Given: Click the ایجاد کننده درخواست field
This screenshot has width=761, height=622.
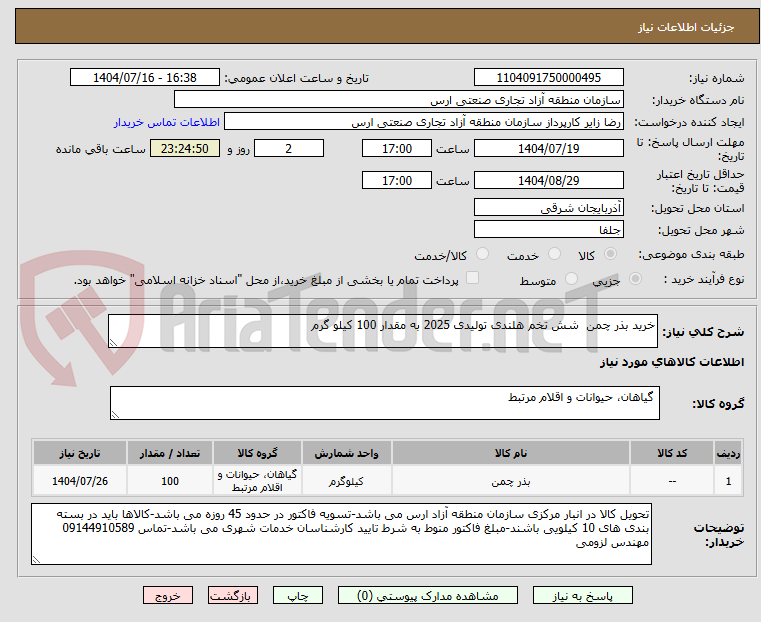Looking at the screenshot, I should (x=424, y=121).
